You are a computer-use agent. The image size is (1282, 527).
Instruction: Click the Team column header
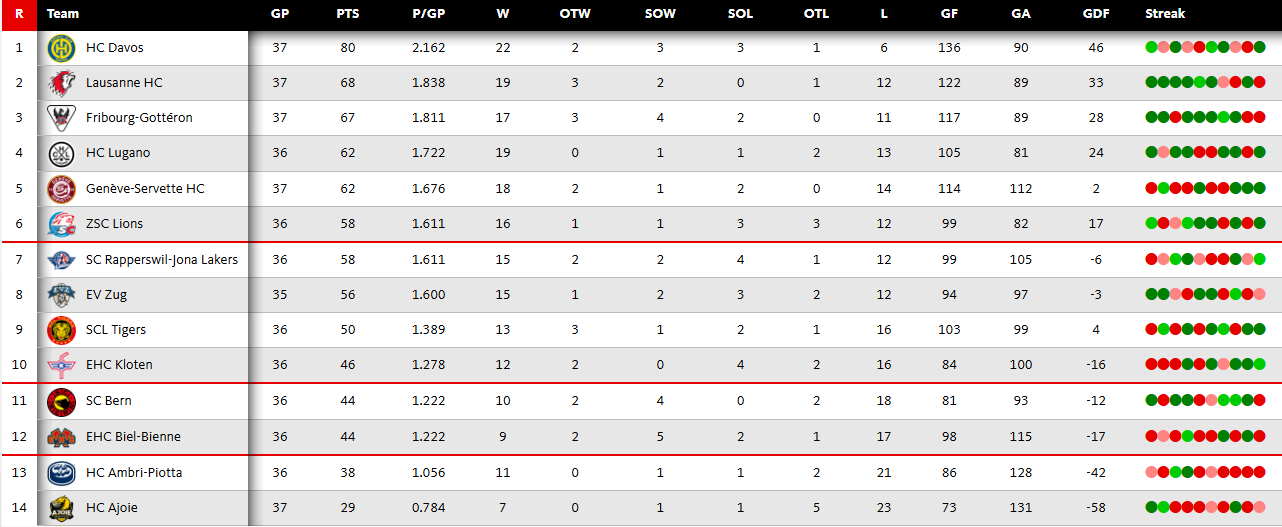(x=63, y=14)
